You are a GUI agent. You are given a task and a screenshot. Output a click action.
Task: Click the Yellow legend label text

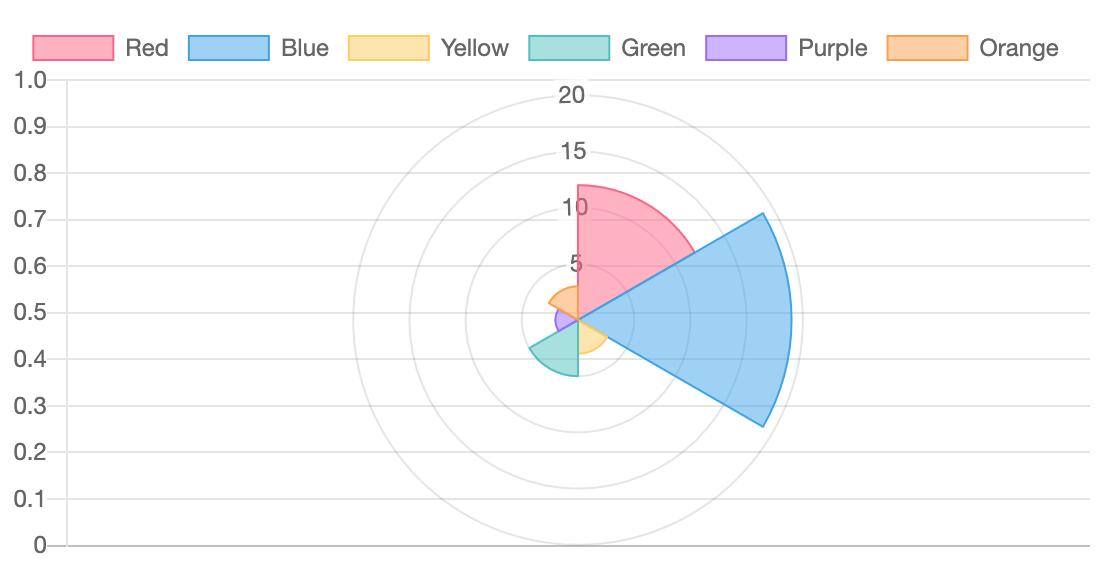[475, 48]
